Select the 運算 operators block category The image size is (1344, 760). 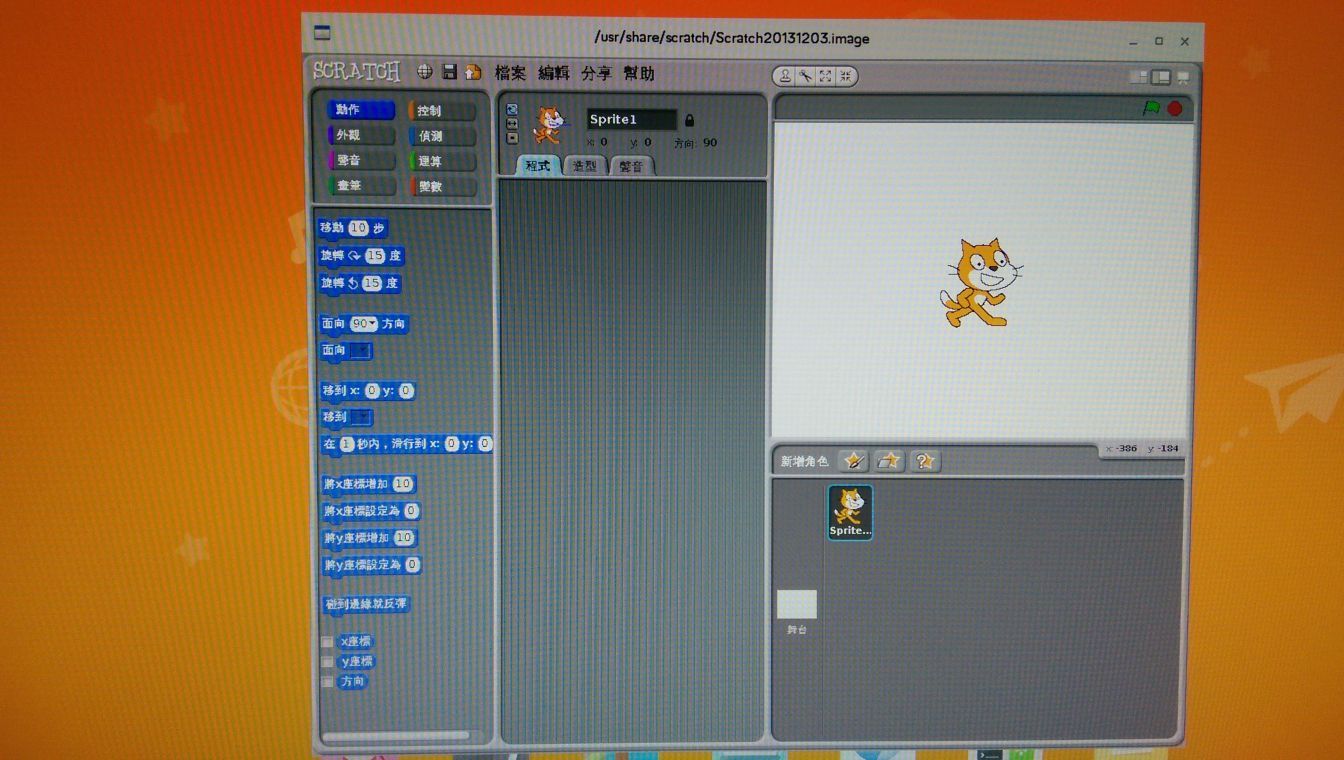(442, 161)
